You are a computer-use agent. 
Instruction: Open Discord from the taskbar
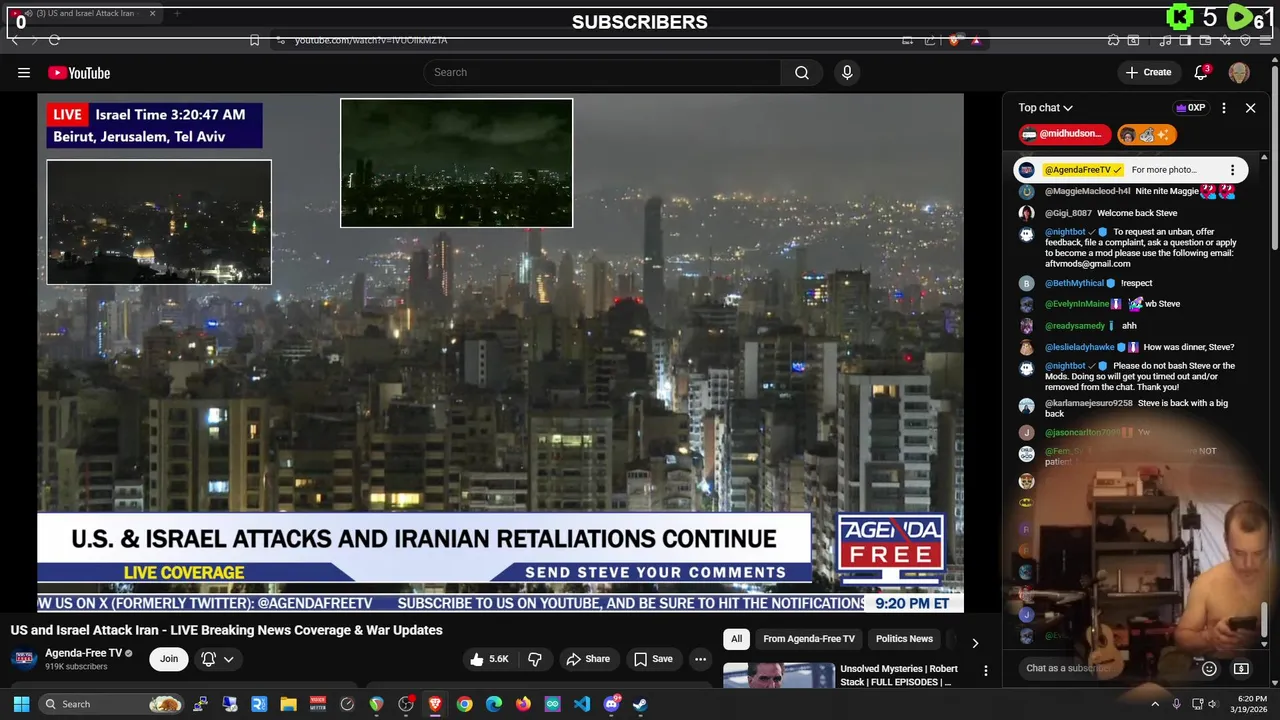611,704
